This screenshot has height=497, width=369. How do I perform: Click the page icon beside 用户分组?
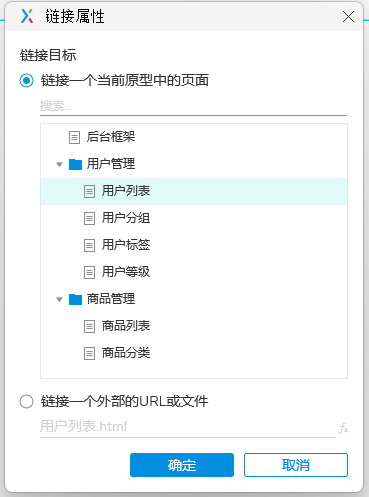click(x=89, y=218)
